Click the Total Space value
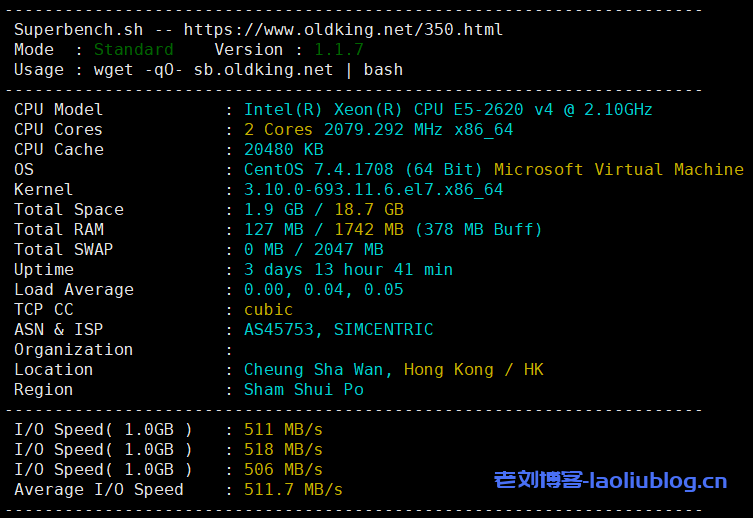This screenshot has height=518, width=753. click(x=323, y=210)
